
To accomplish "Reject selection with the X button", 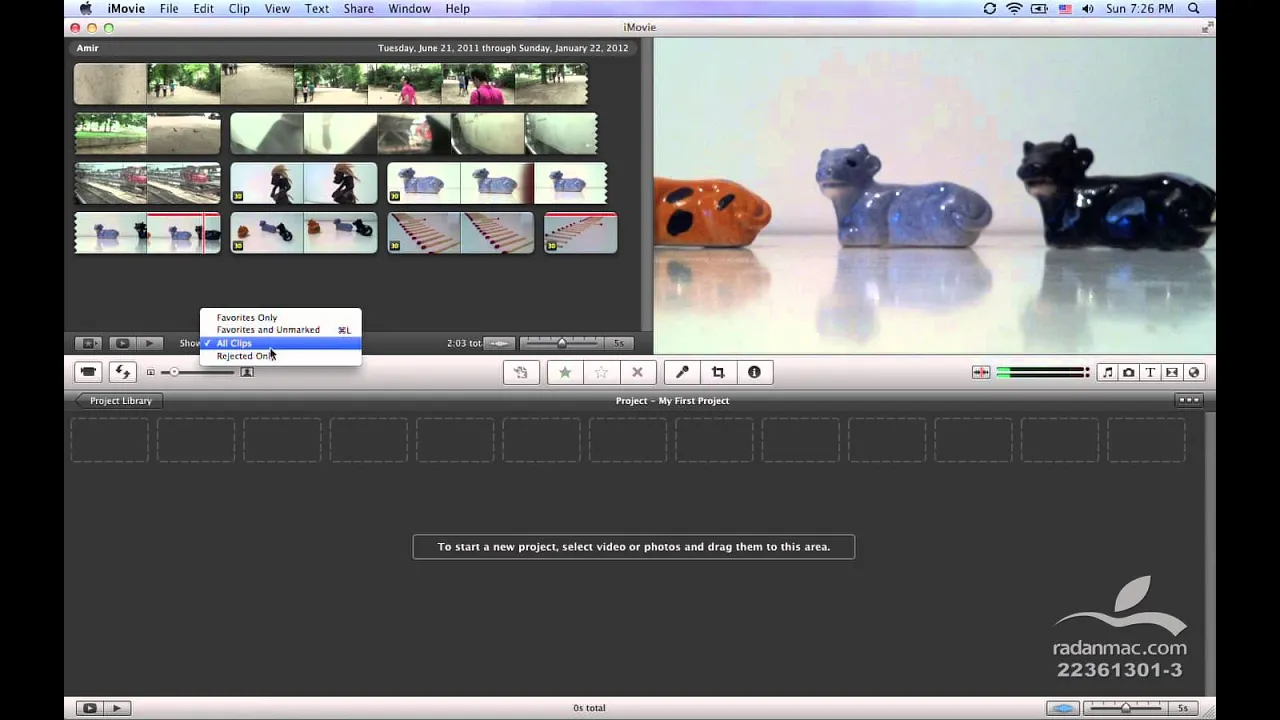I will (x=637, y=372).
